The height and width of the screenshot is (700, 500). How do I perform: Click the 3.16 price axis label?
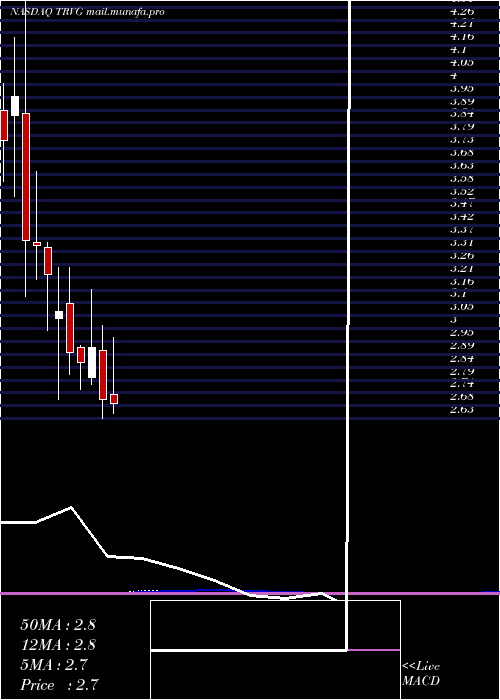click(462, 282)
